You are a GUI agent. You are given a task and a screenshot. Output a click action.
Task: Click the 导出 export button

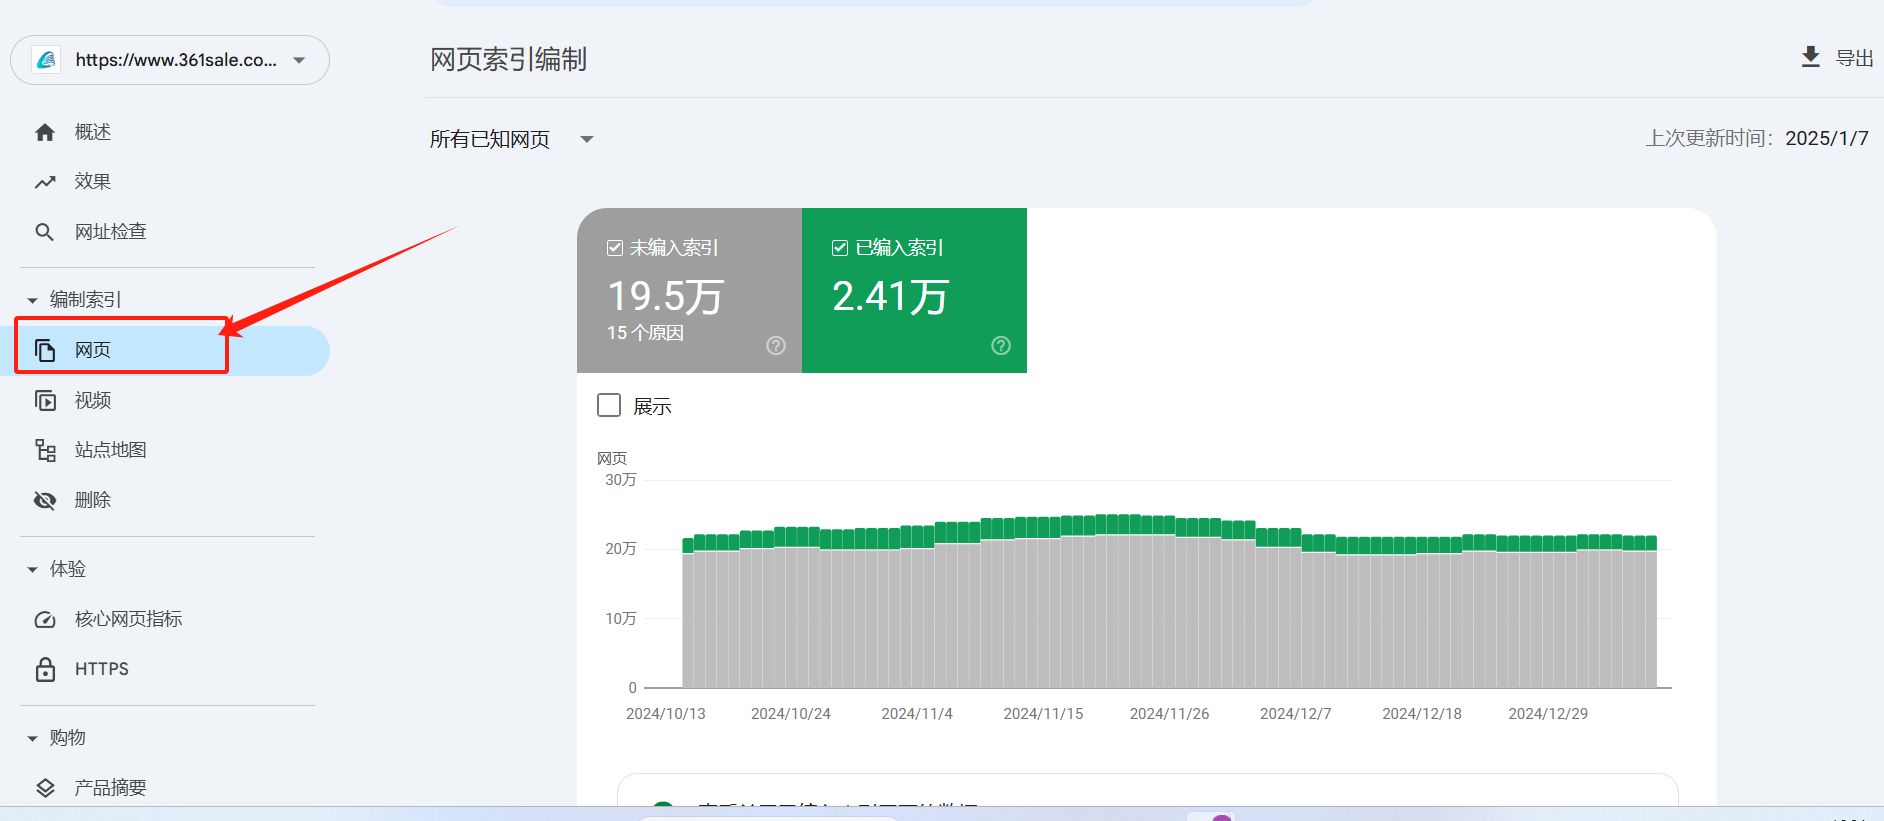pos(1837,58)
